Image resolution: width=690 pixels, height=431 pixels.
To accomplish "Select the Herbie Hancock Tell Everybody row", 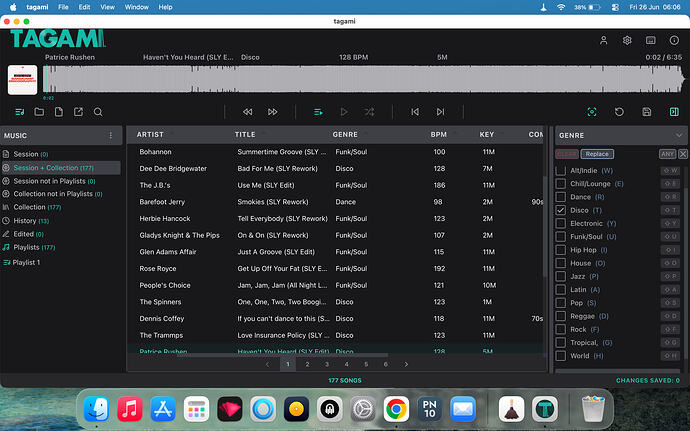I will pos(335,218).
